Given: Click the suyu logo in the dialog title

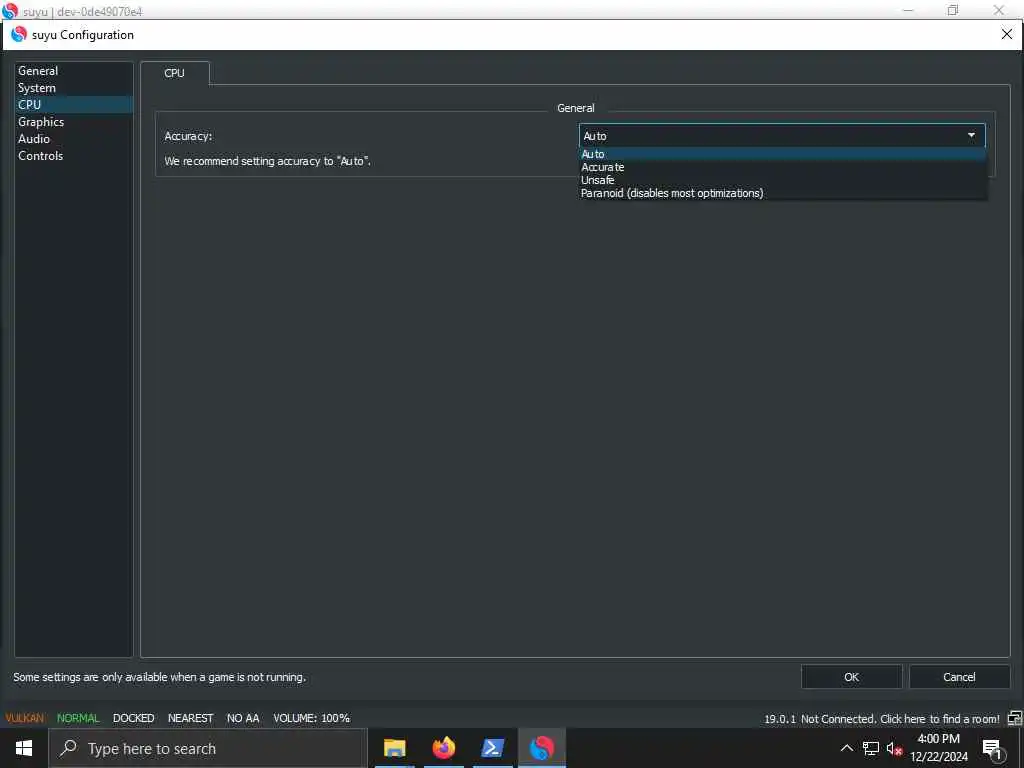Looking at the screenshot, I should click(x=20, y=34).
